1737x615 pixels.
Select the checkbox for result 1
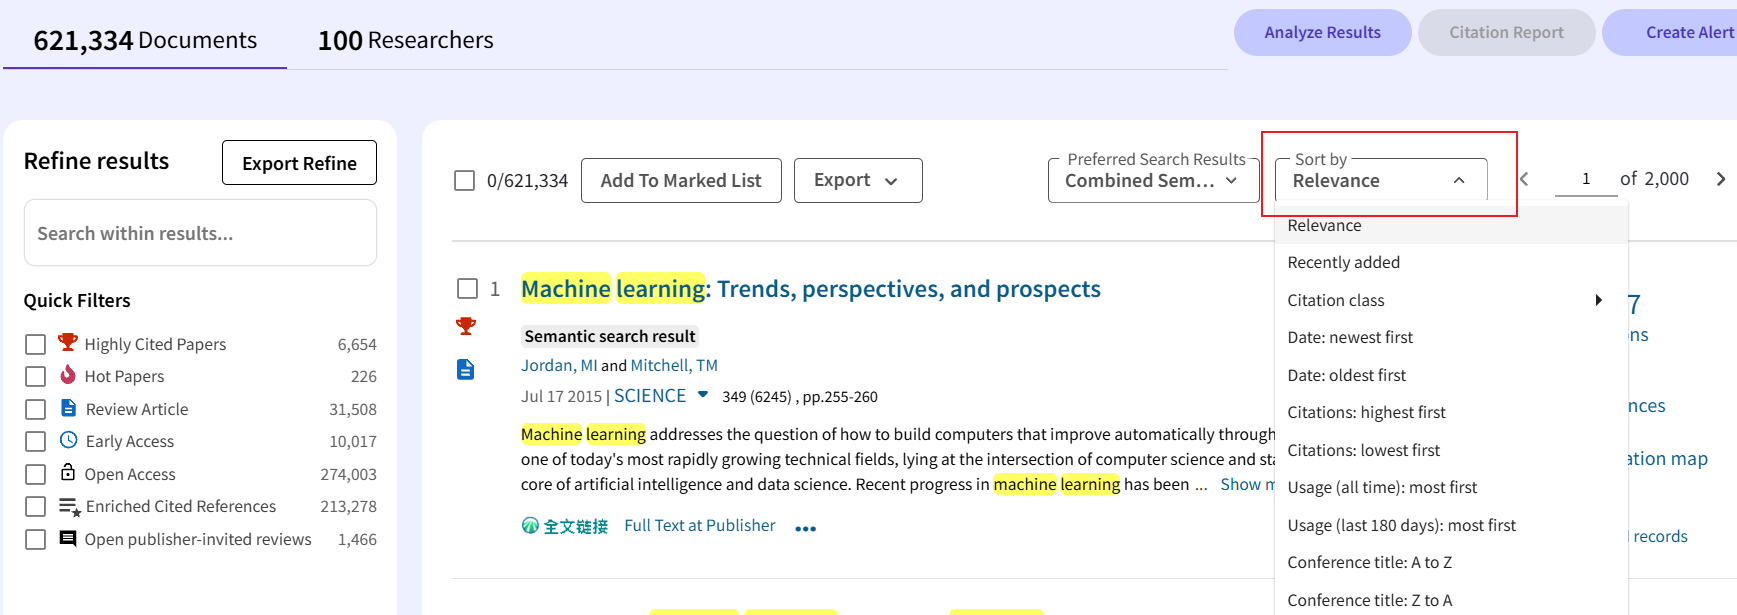coord(467,289)
